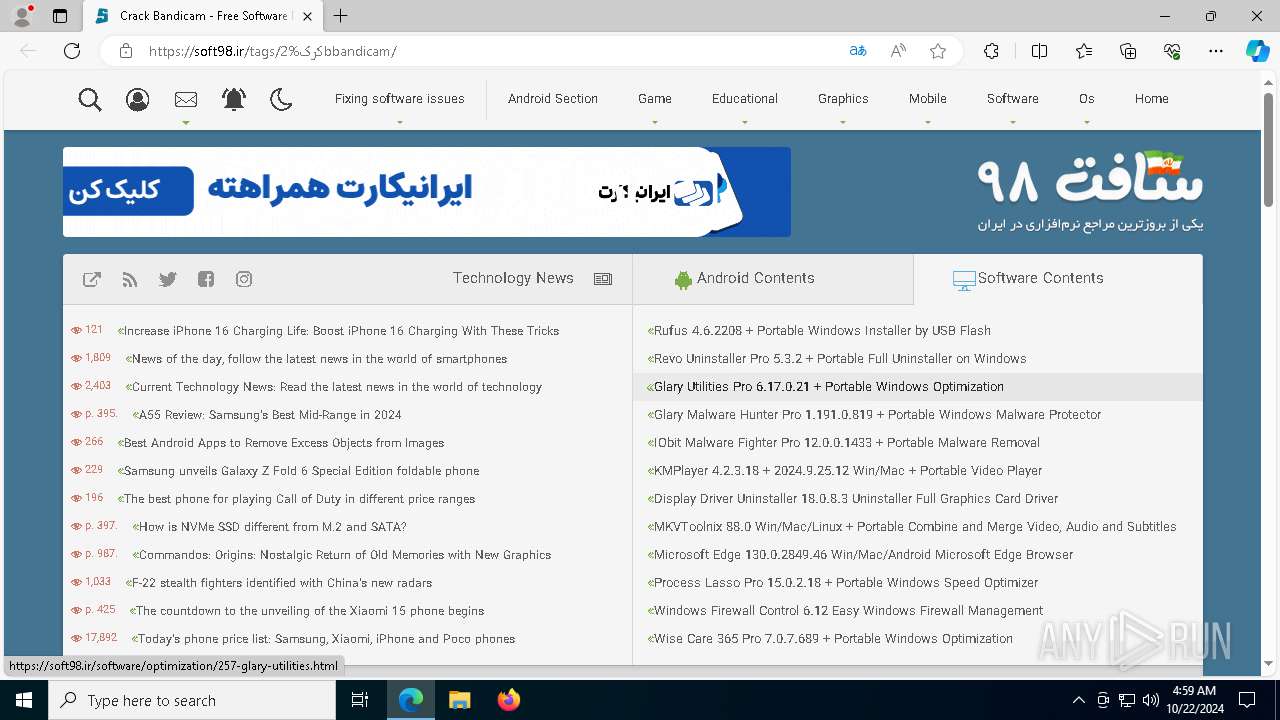Viewport: 1280px width, 720px height.
Task: Open iPhone 16 Charging Life news
Action: (x=341, y=331)
